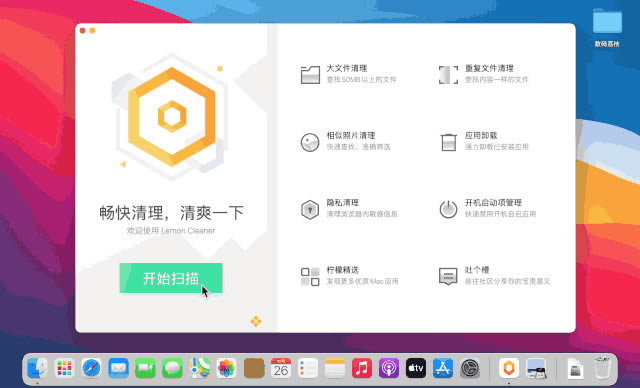
Task: Open the 大文件清理 folder icon
Action: (310, 75)
